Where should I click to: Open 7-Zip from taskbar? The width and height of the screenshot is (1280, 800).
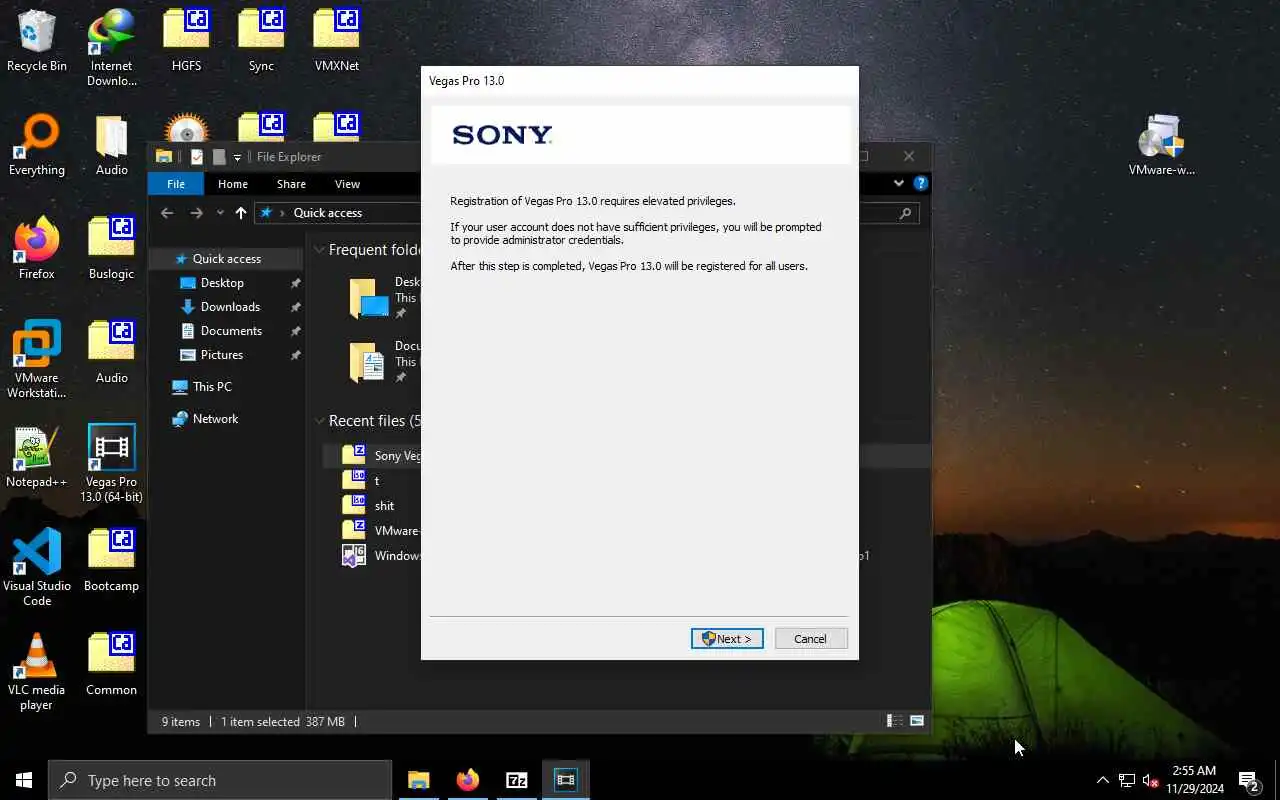517,780
